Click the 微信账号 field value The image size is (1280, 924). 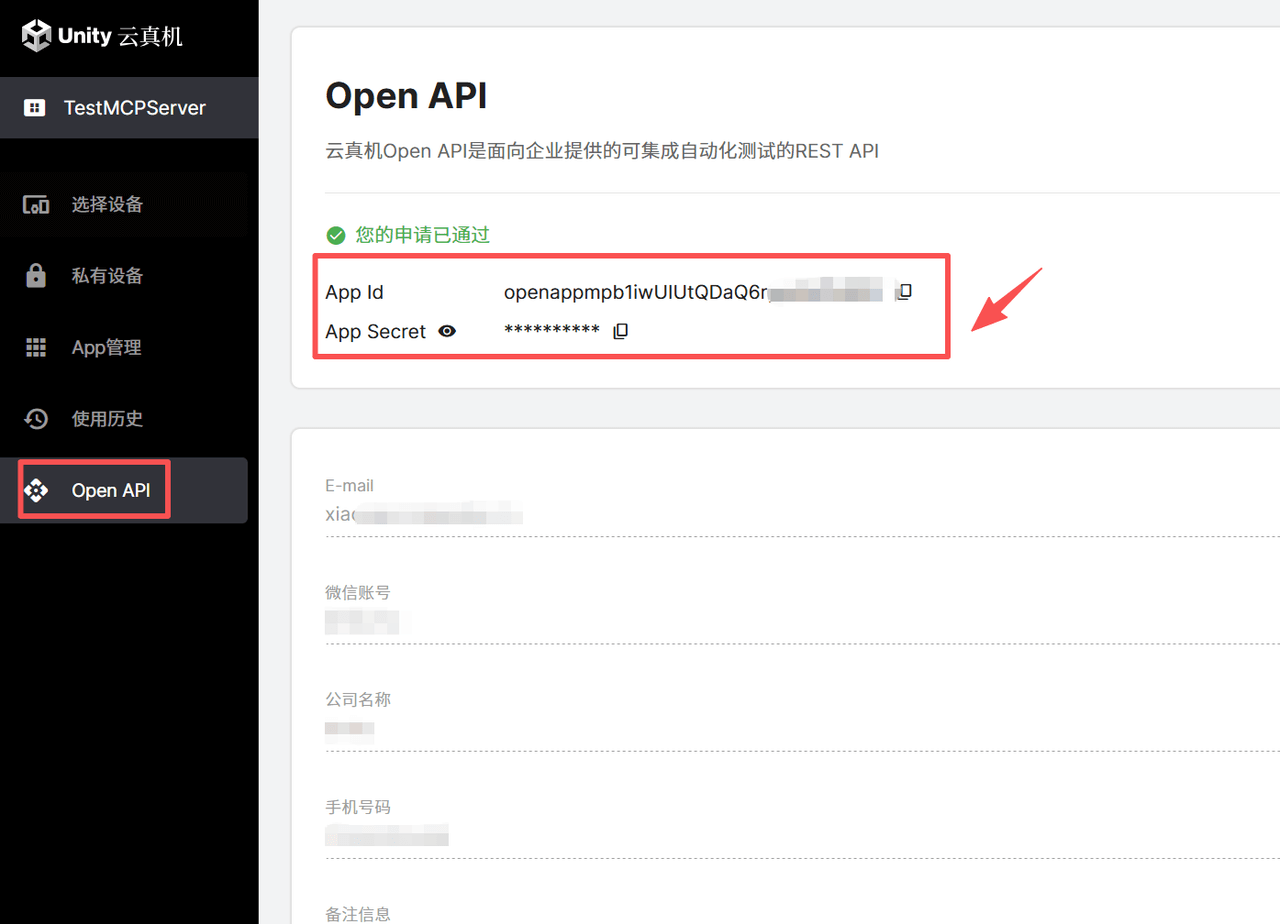[361, 623]
